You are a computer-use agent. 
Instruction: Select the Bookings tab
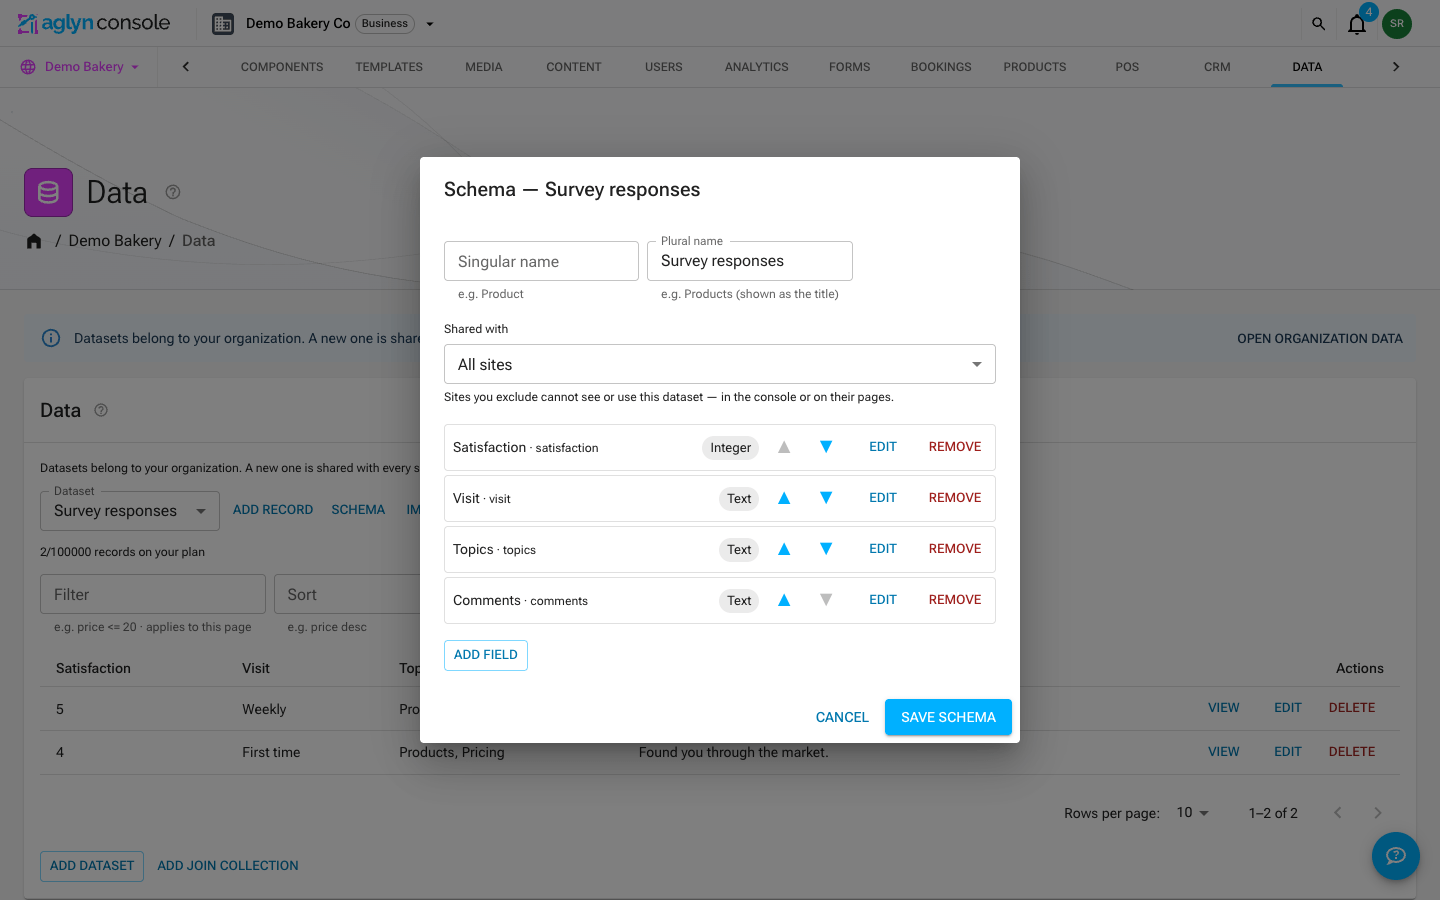941,67
